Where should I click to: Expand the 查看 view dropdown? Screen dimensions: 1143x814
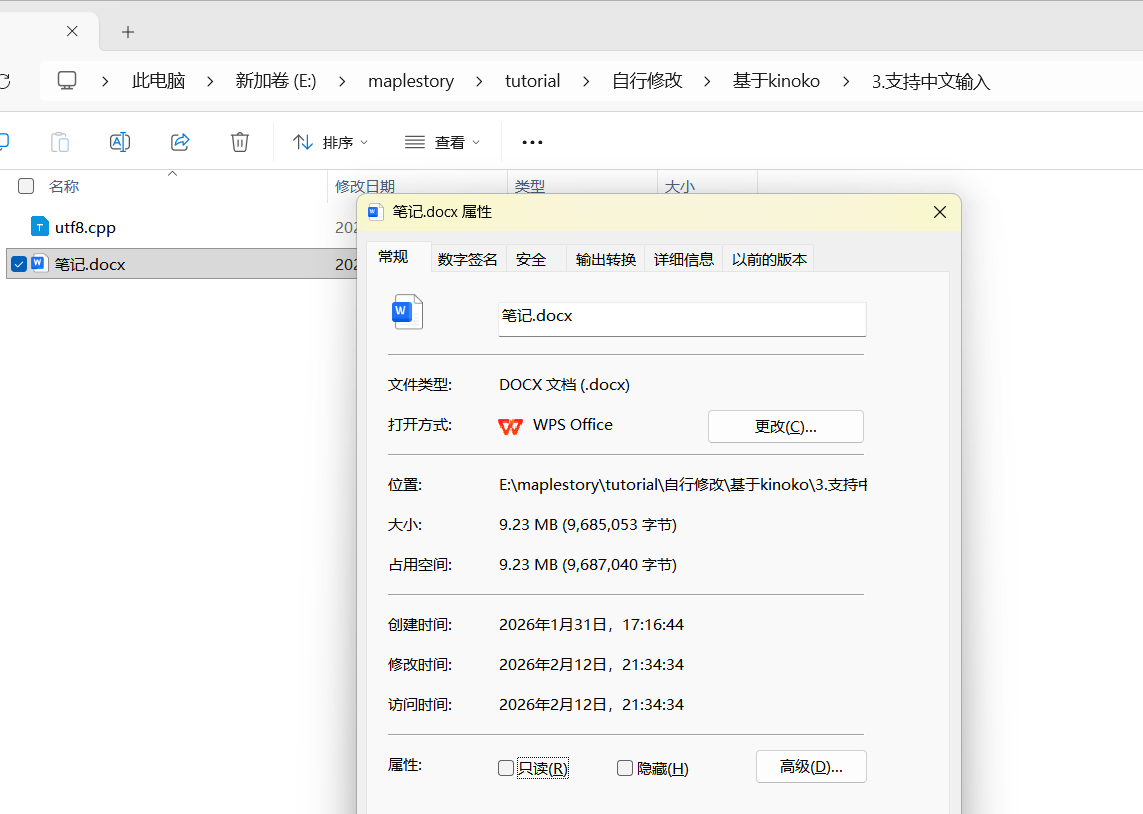(x=443, y=142)
